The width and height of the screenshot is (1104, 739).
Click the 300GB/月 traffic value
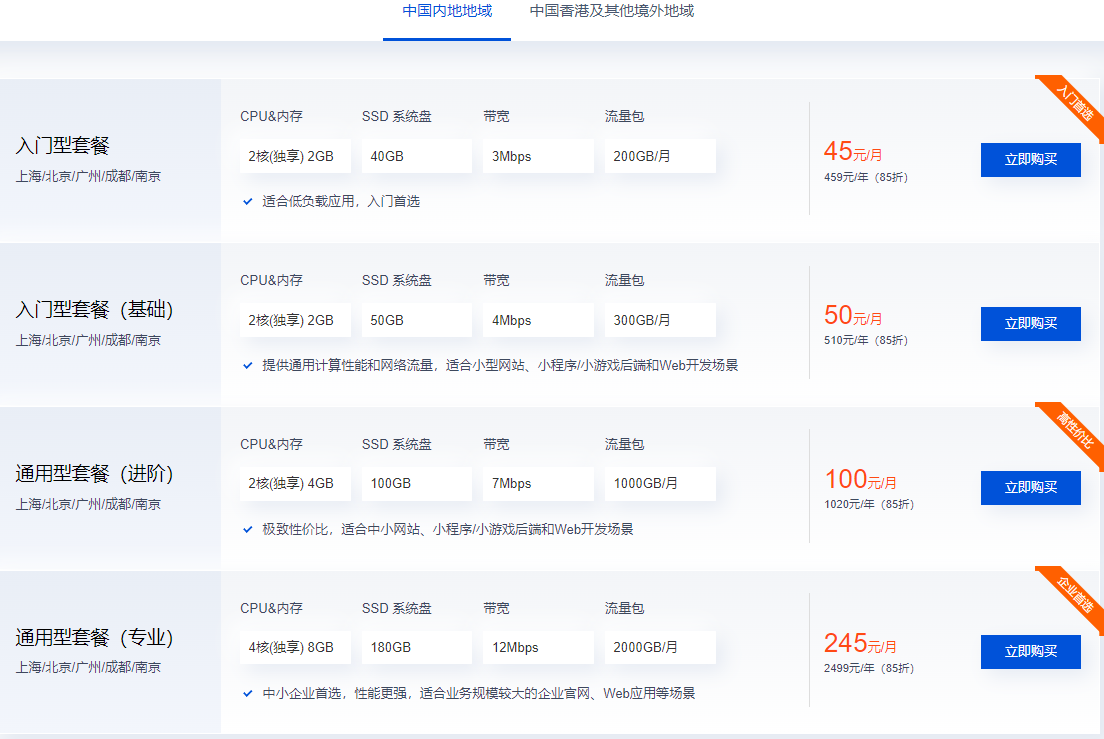click(660, 320)
